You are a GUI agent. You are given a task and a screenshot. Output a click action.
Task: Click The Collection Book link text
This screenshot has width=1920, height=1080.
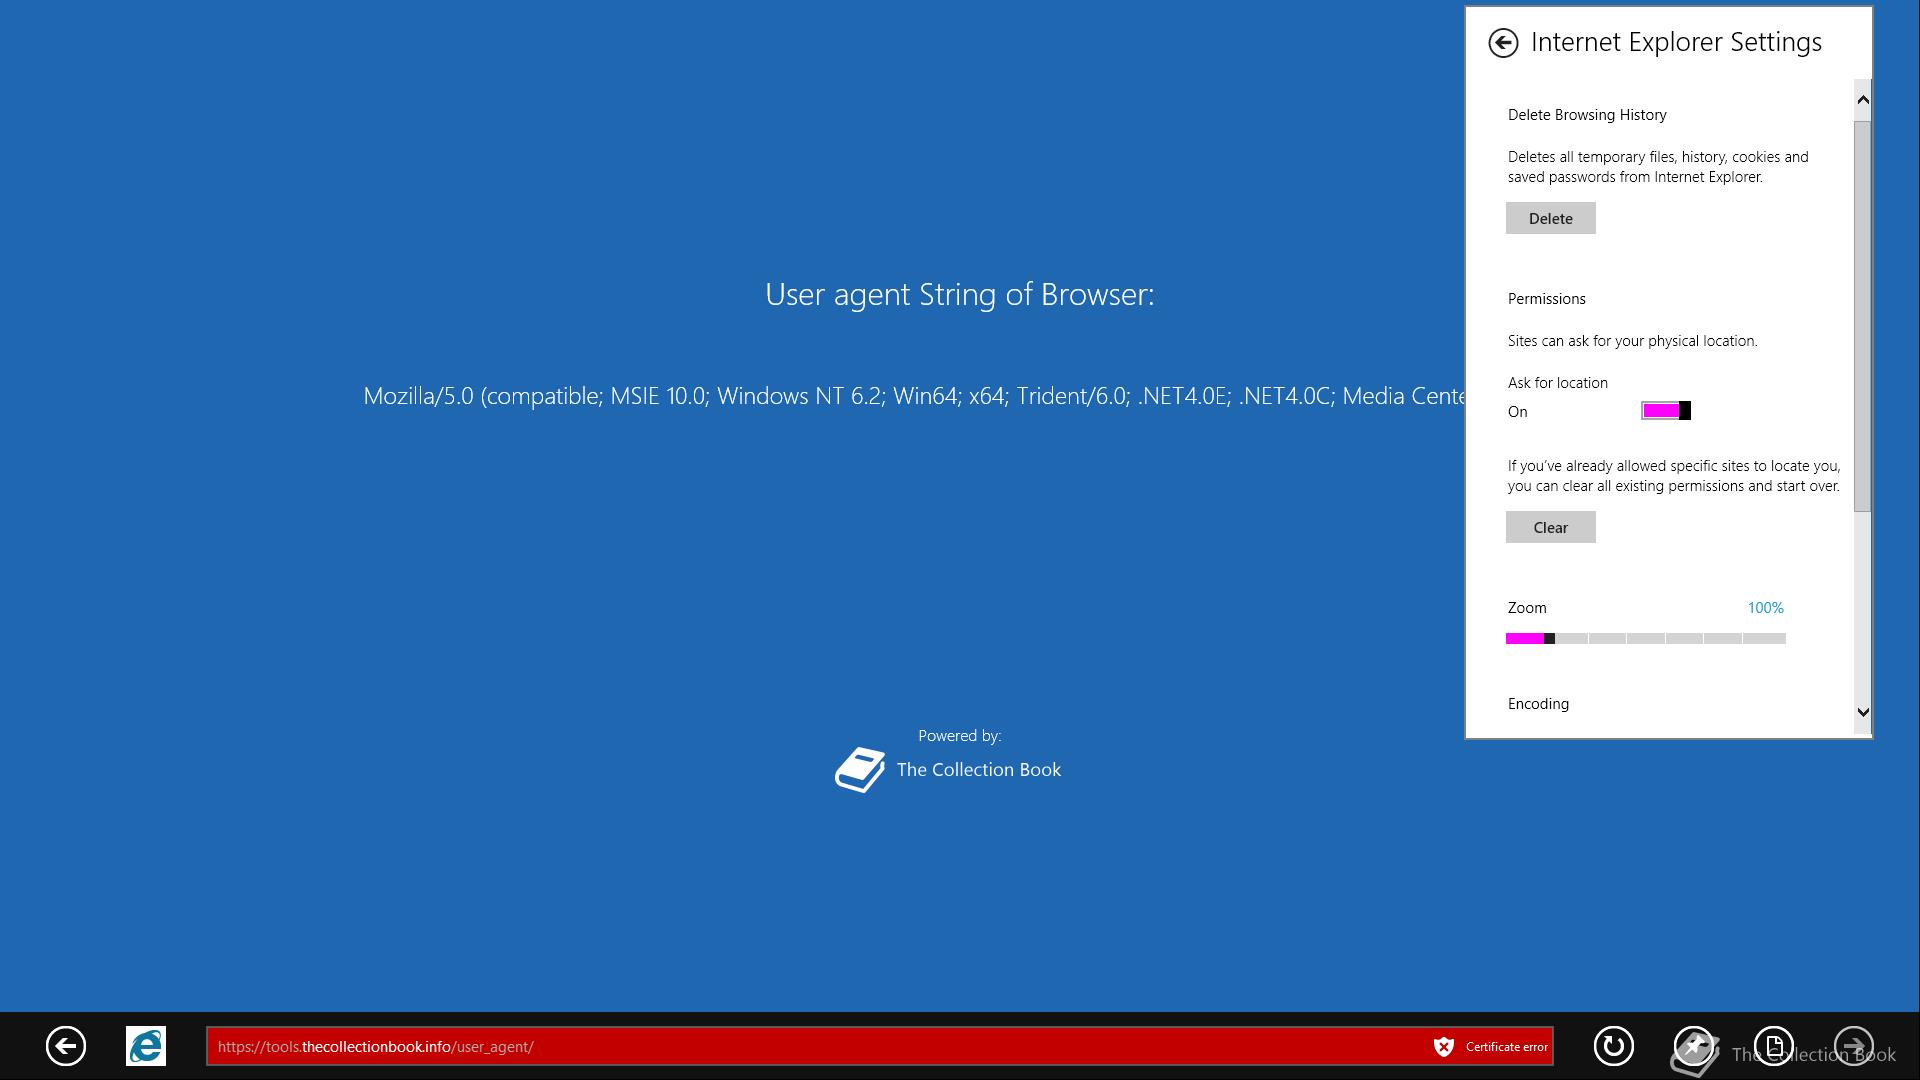(x=978, y=770)
